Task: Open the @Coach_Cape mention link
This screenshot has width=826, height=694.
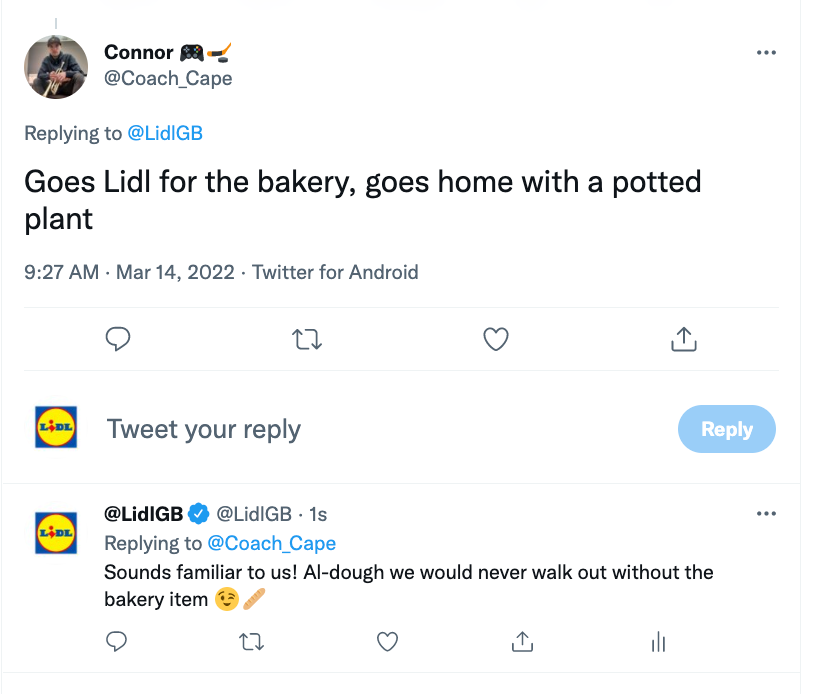Action: (271, 543)
